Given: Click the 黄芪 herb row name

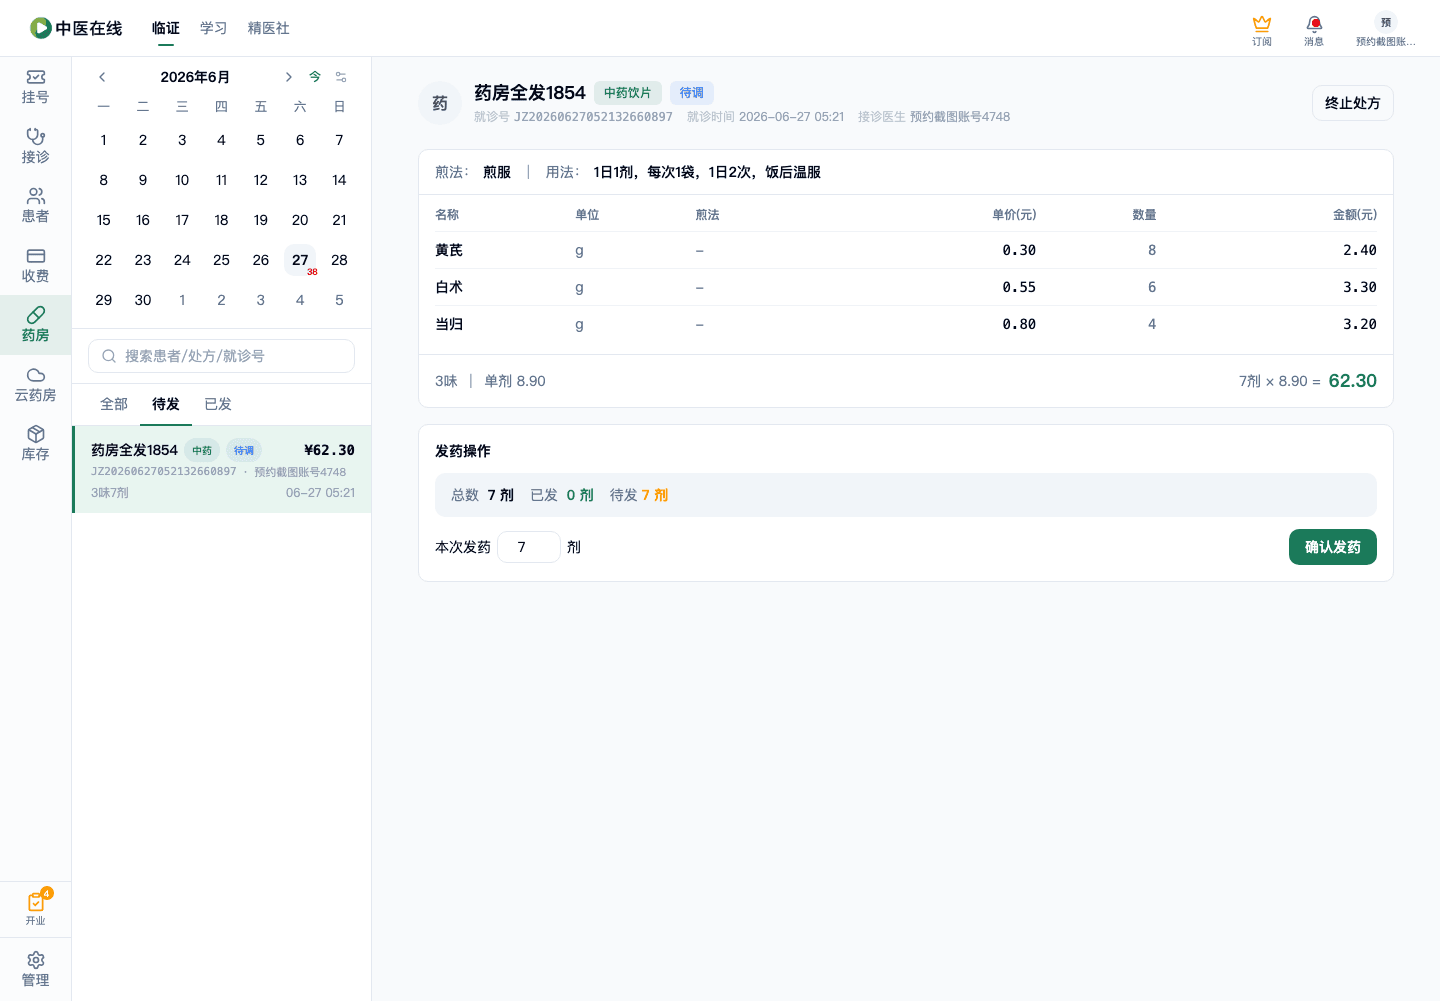Looking at the screenshot, I should pos(449,250).
